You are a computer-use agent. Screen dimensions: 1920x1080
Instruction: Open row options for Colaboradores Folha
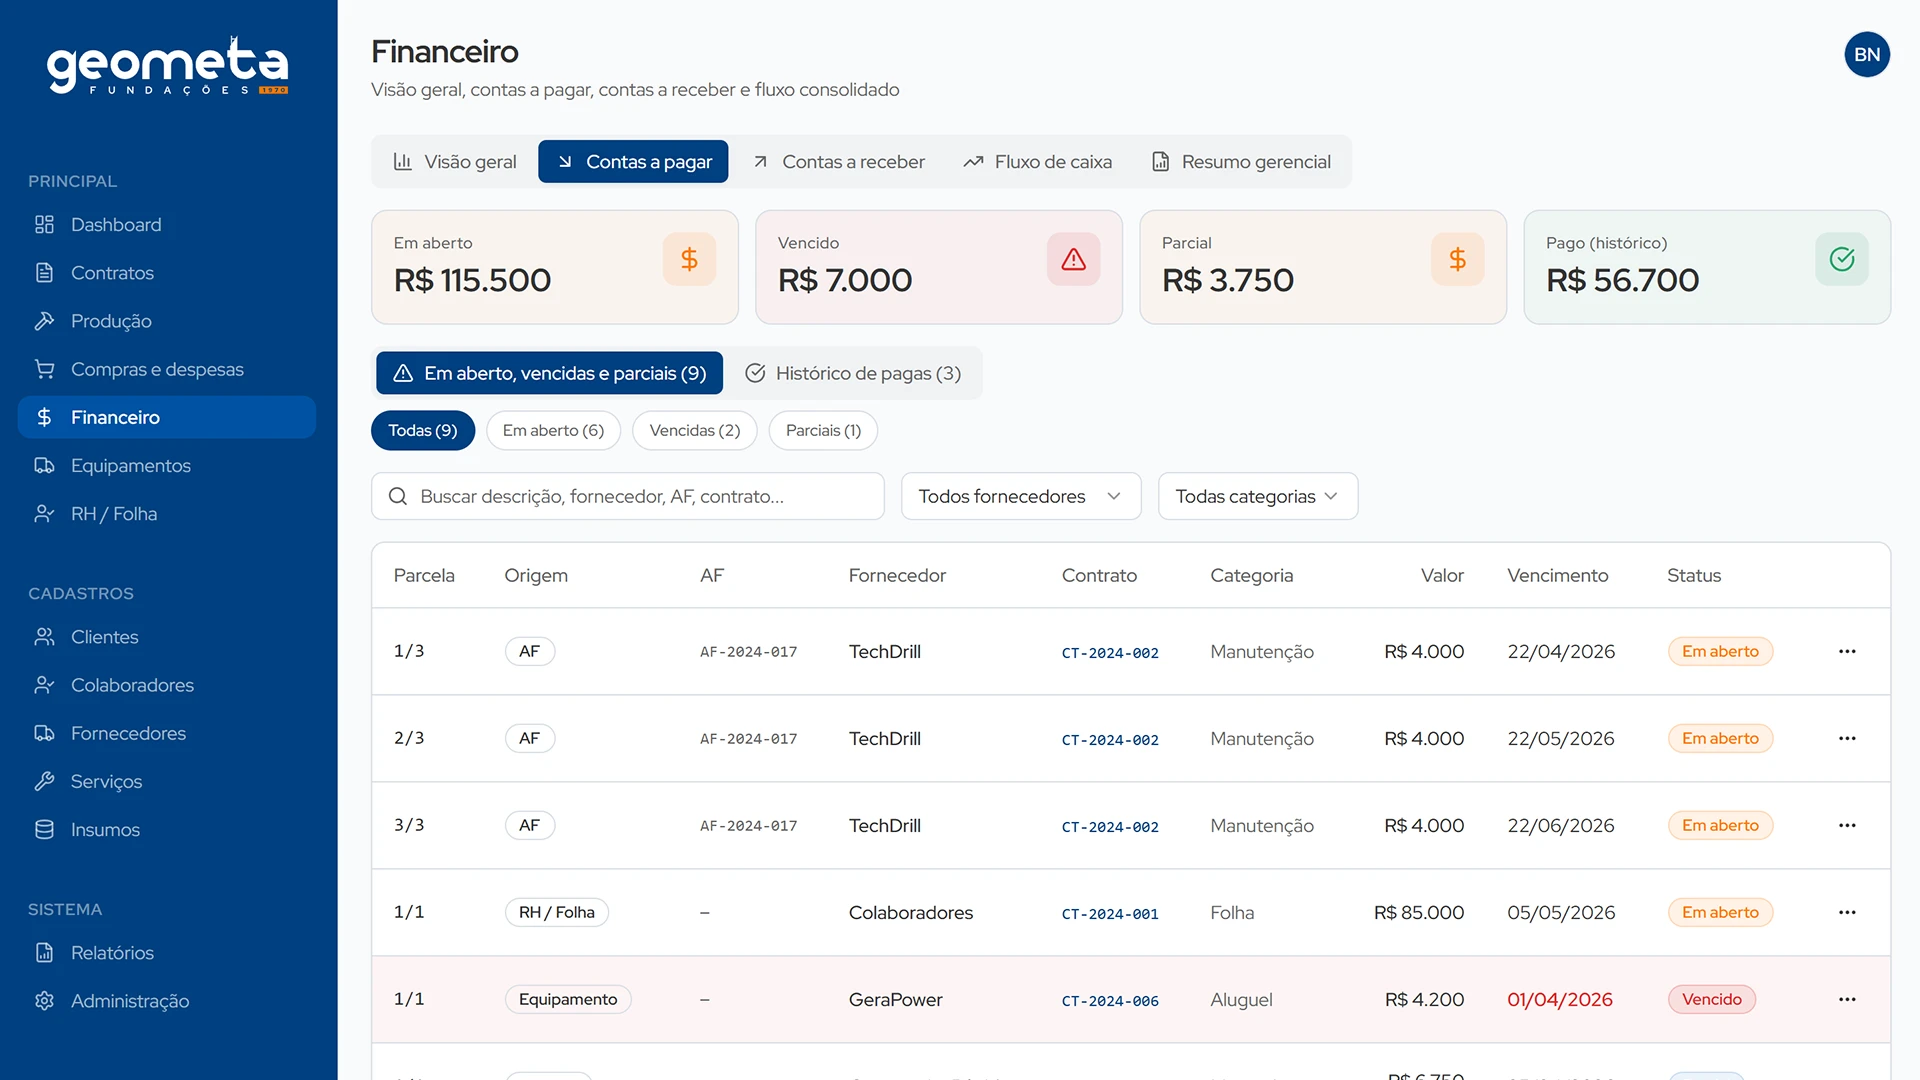click(1846, 912)
